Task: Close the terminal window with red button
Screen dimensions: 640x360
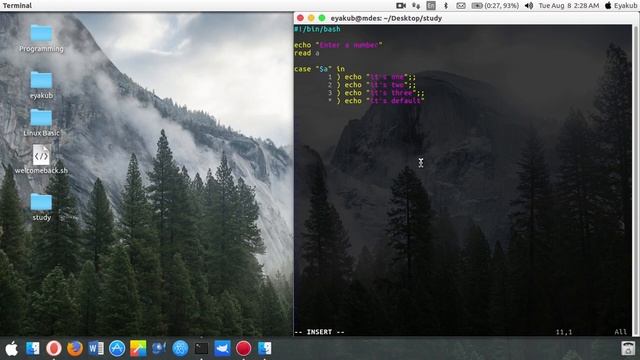Action: point(300,18)
